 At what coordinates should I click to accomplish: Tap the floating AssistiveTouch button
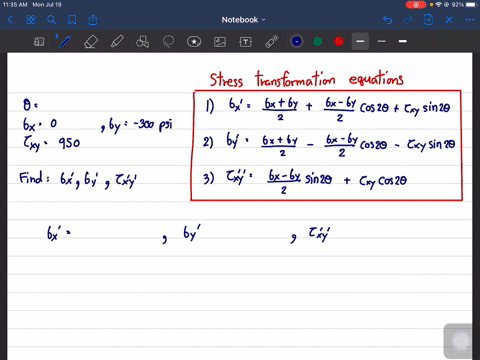461,341
